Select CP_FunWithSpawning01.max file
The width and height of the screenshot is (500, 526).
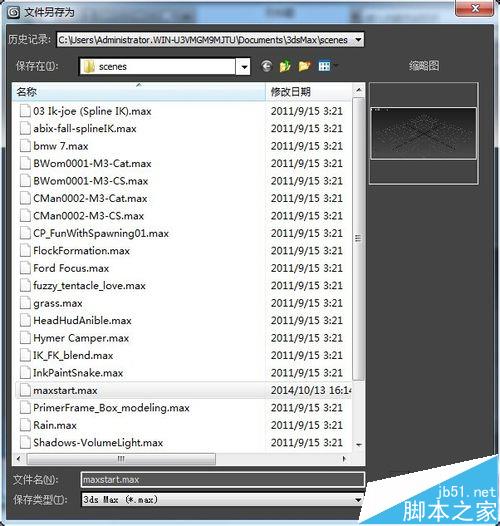tap(101, 233)
